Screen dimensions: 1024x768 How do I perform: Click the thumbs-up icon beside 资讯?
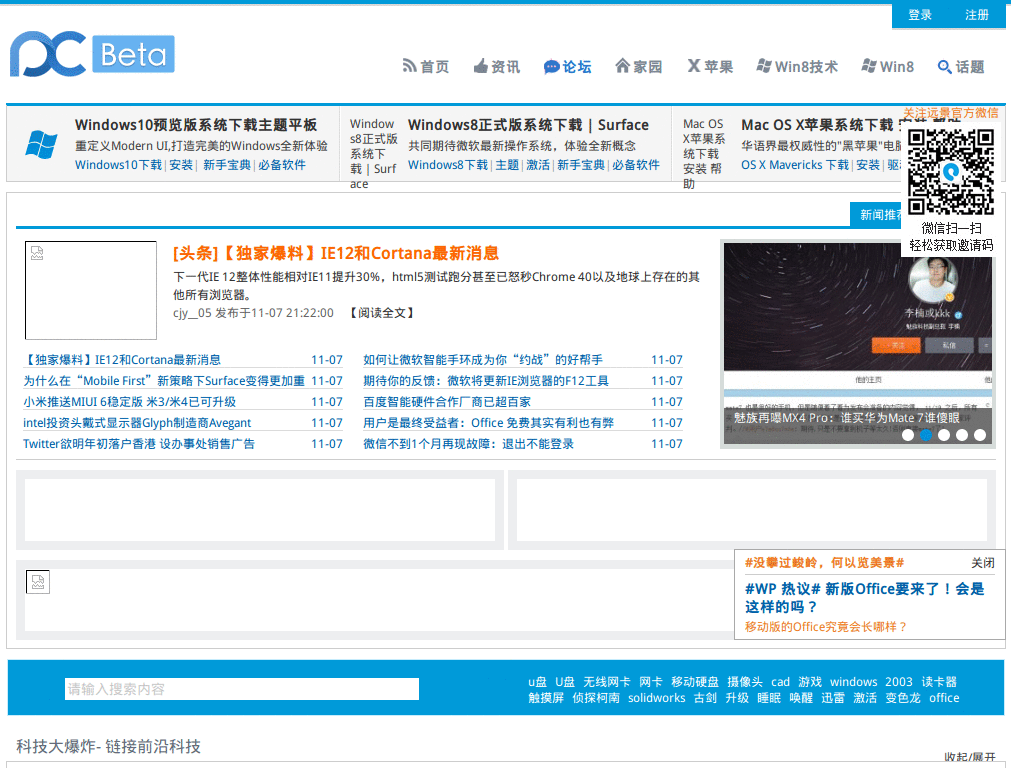point(480,66)
